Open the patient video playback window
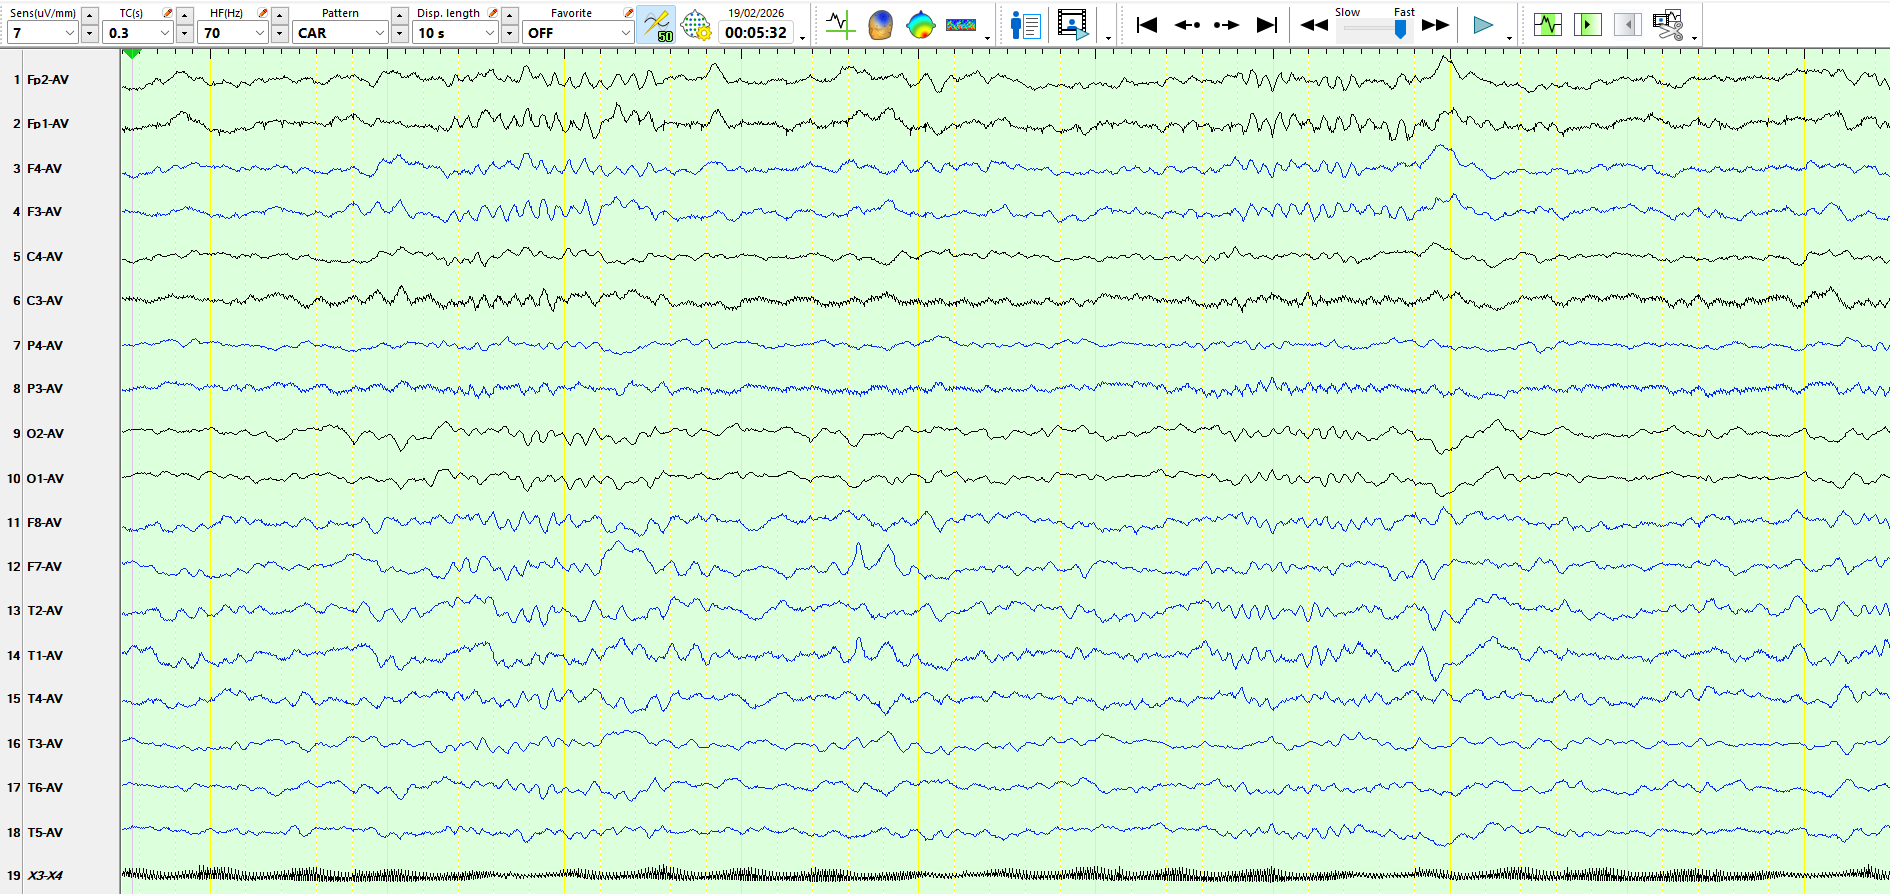1890x894 pixels. 1073,25
